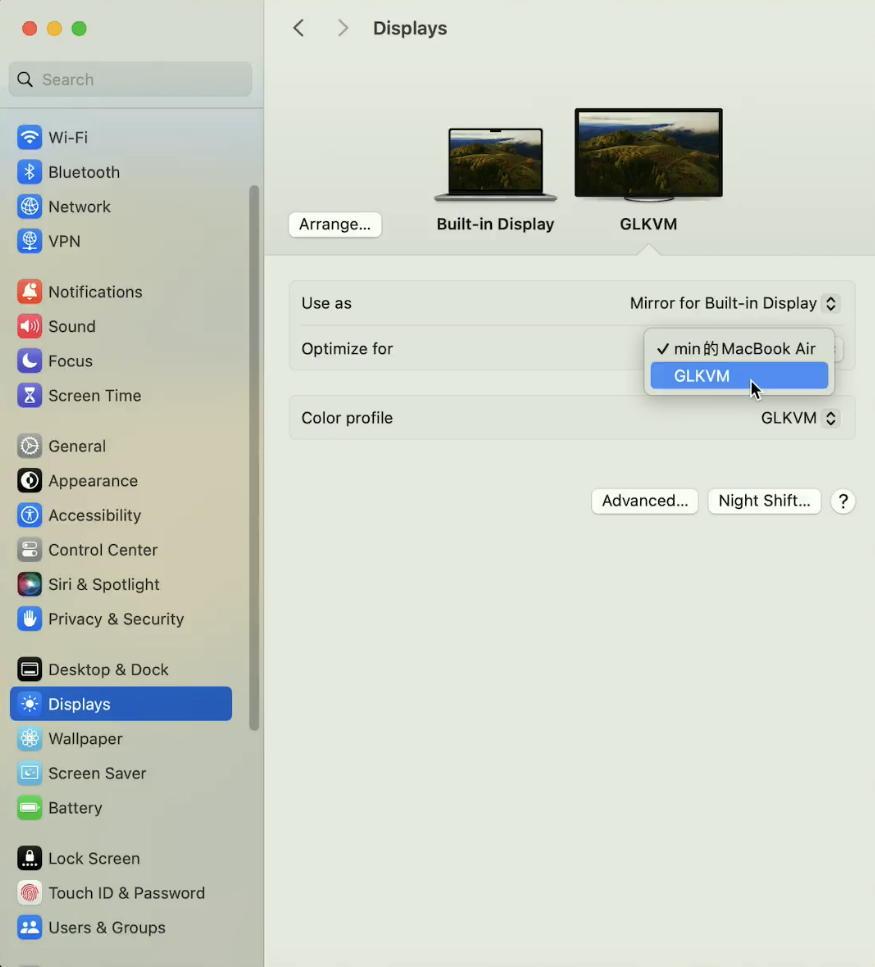This screenshot has height=967, width=875.
Task: Select the Appearance icon
Action: point(29,480)
